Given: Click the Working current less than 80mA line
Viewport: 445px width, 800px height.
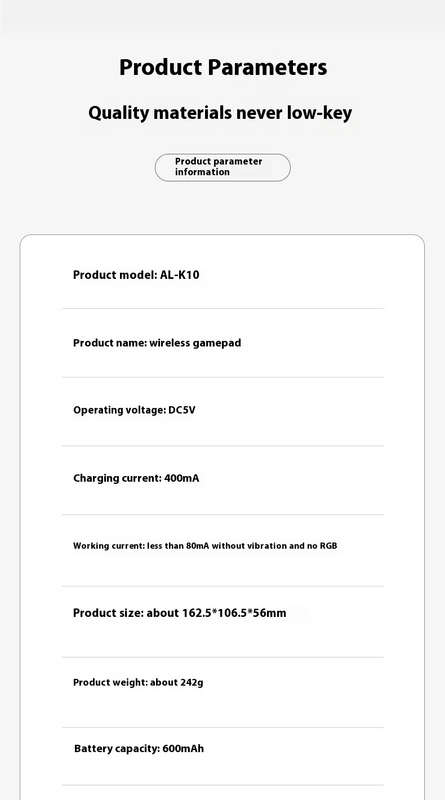Looking at the screenshot, I should coord(205,546).
